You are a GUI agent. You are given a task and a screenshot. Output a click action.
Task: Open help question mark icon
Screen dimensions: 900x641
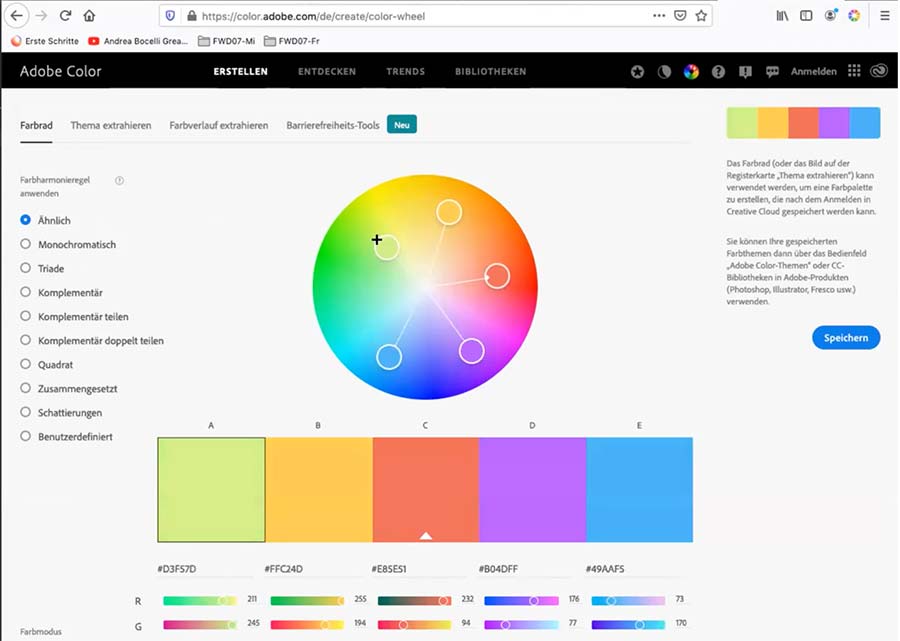click(718, 72)
